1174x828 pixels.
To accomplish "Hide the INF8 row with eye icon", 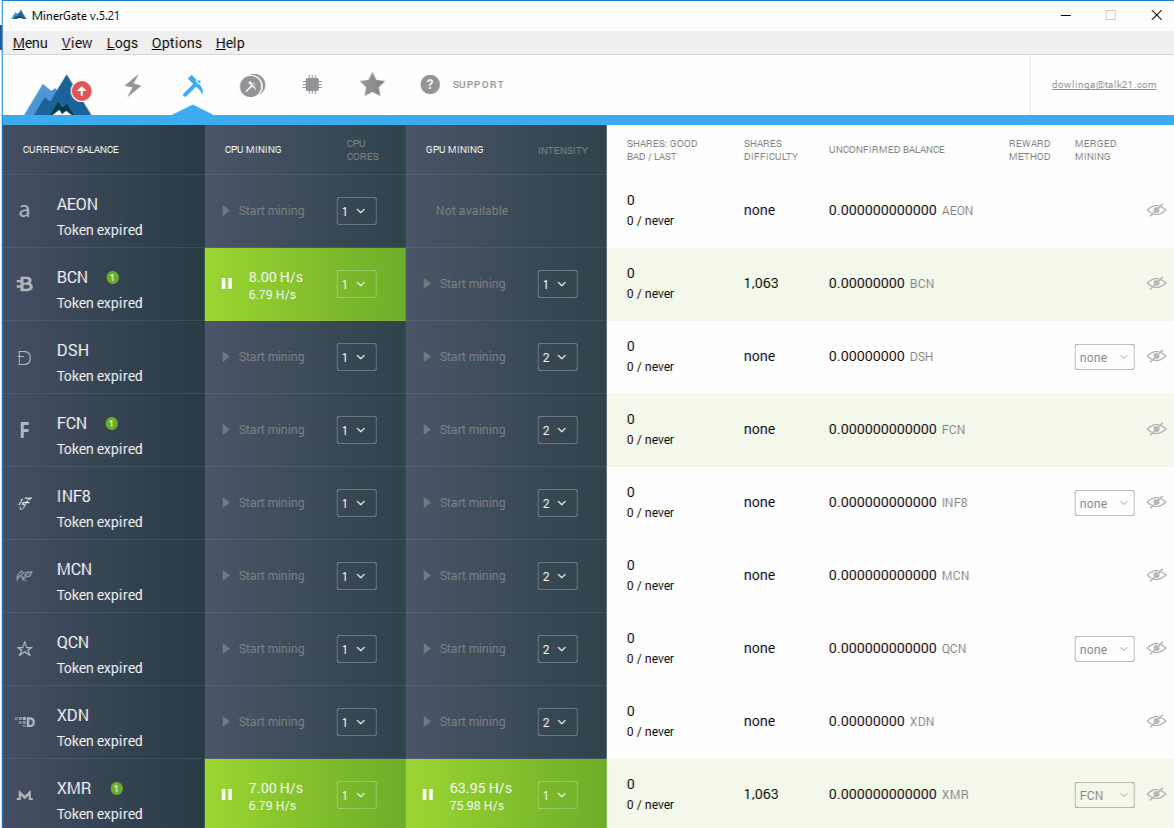I will 1156,502.
